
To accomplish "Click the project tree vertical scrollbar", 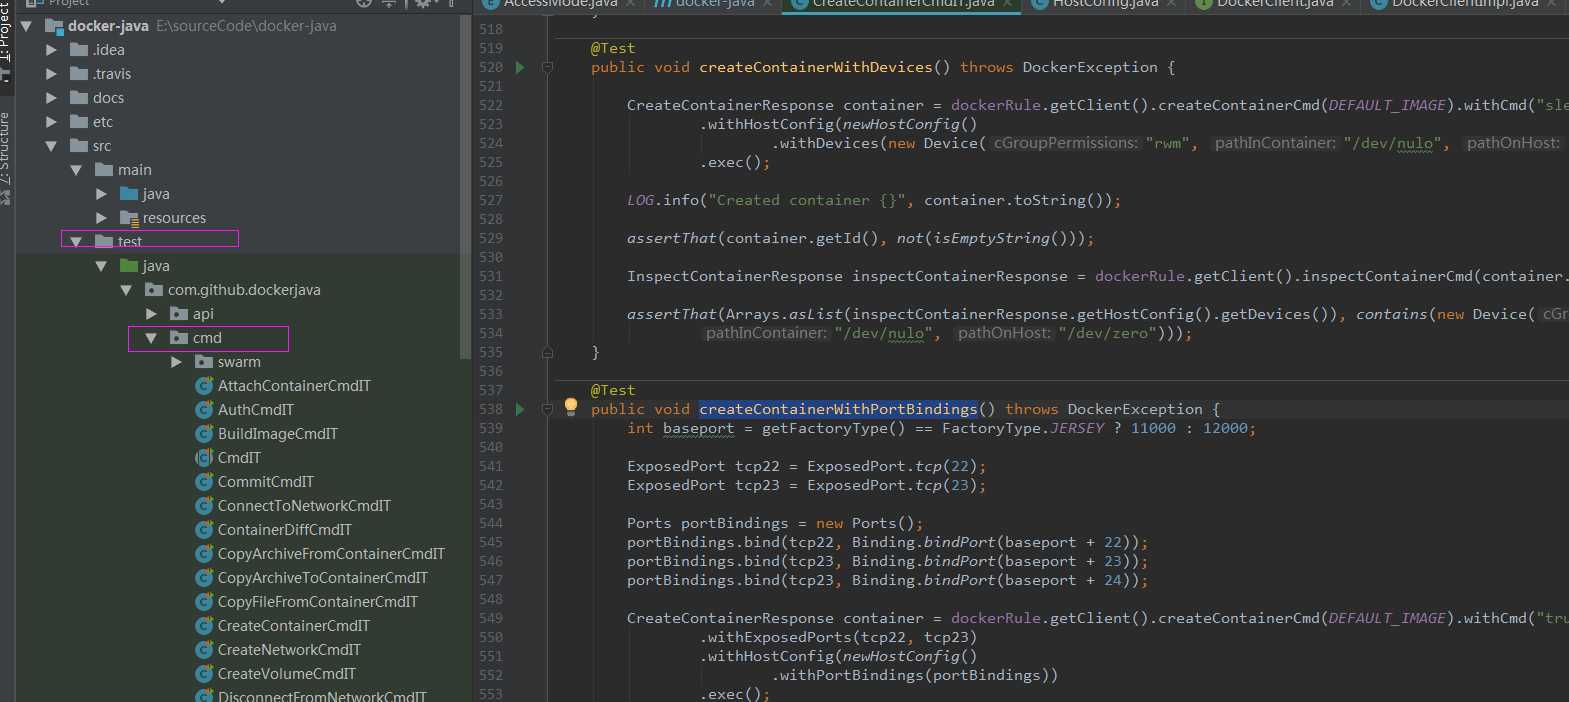I will [x=465, y=187].
